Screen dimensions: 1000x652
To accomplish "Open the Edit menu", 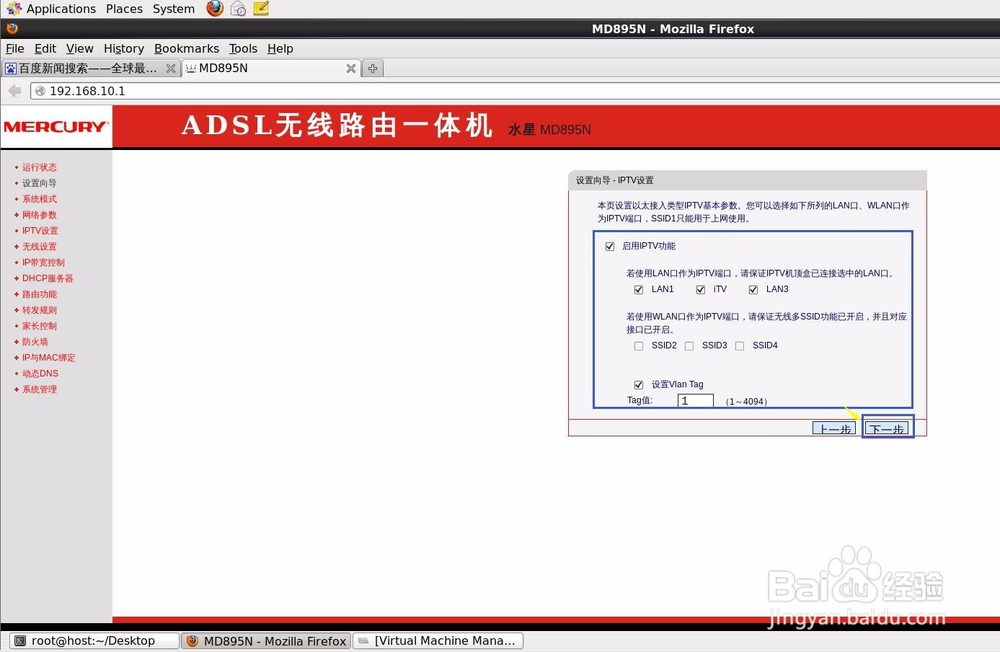I will (x=45, y=48).
